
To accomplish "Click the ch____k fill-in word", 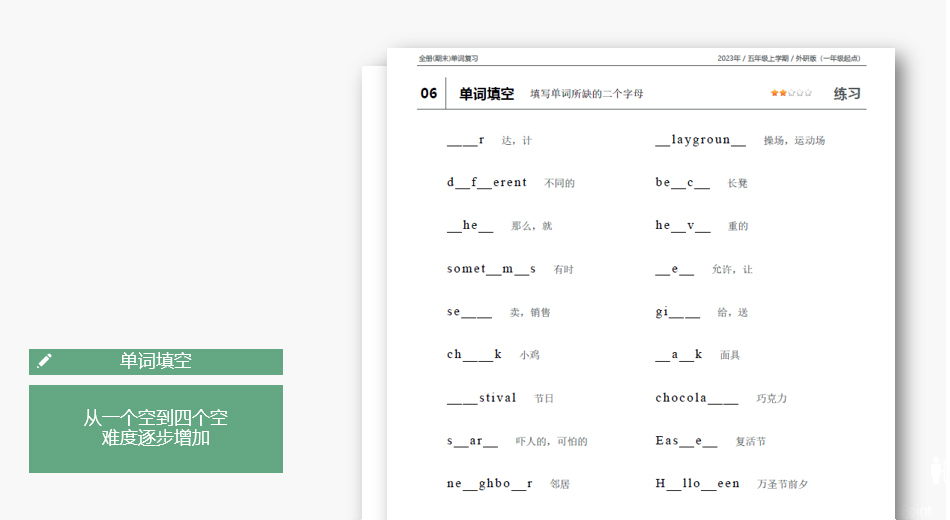I will click(474, 355).
